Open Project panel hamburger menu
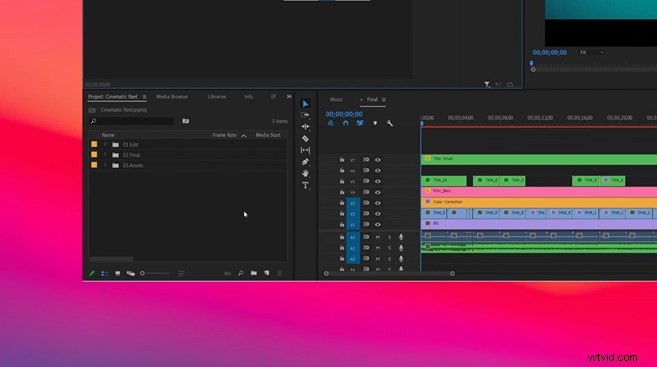Screen dimensions: 657x367 point(145,97)
